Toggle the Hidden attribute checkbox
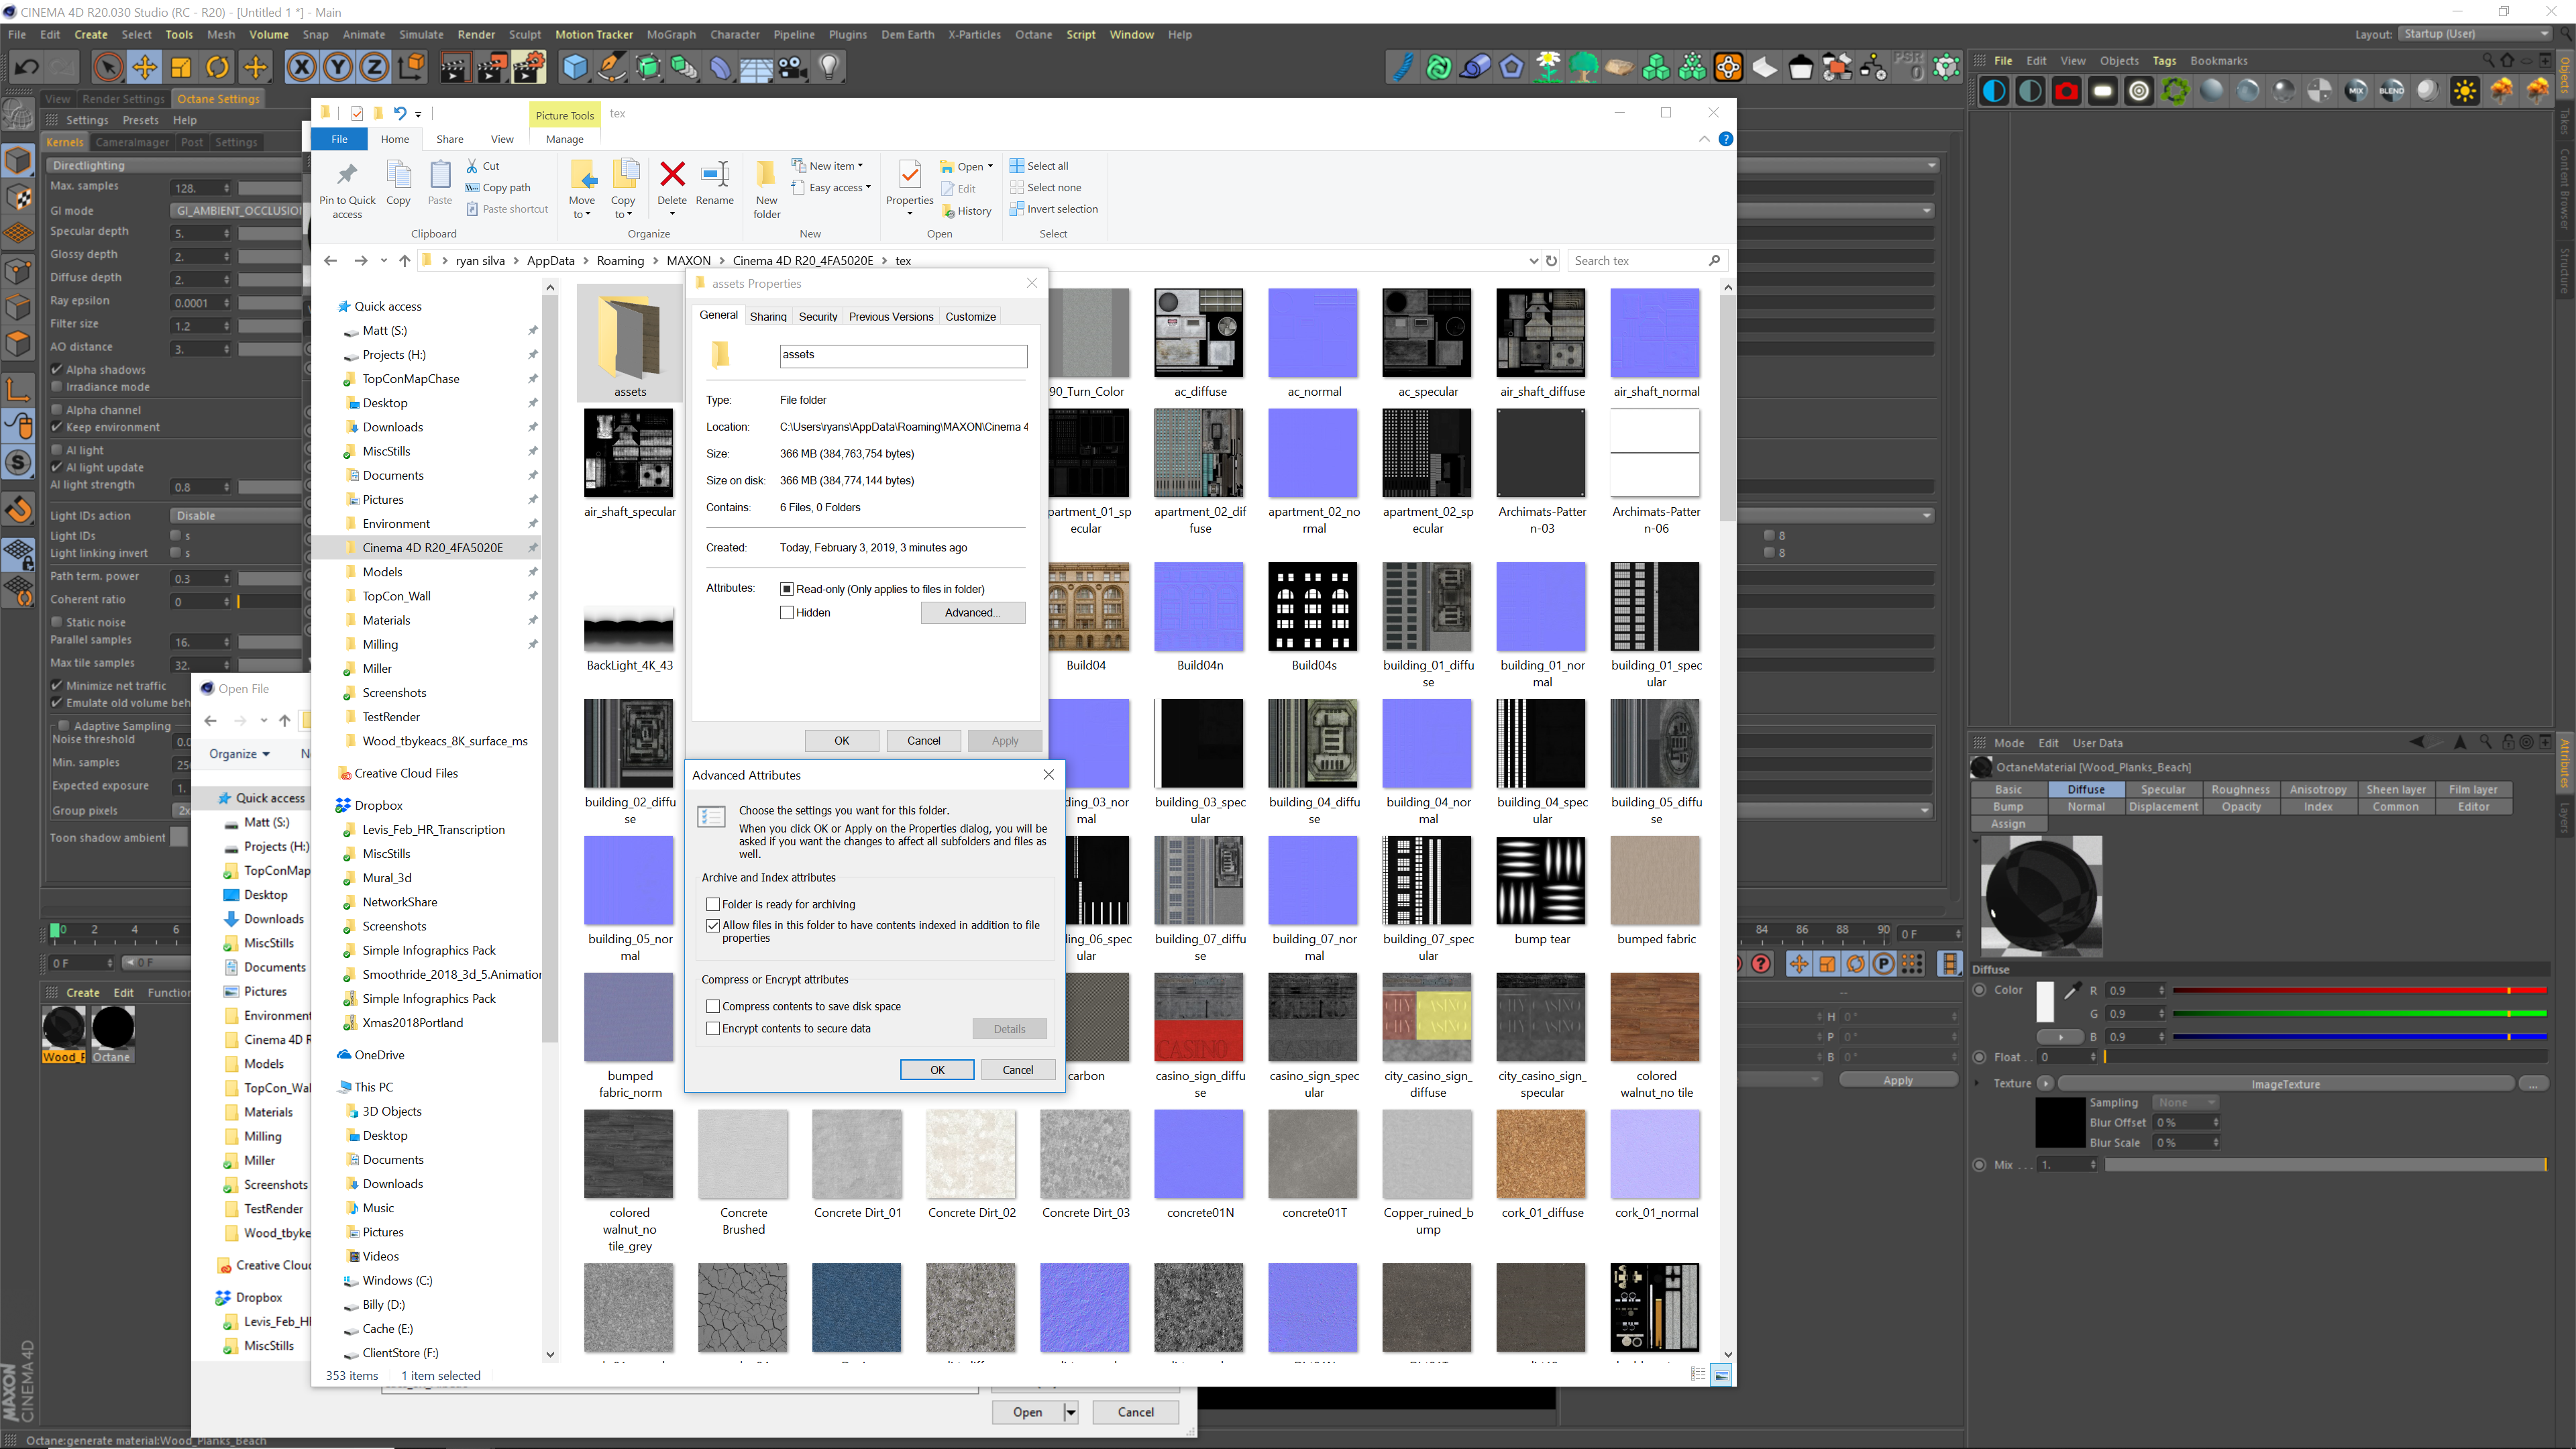2576x1449 pixels. pyautogui.click(x=787, y=613)
